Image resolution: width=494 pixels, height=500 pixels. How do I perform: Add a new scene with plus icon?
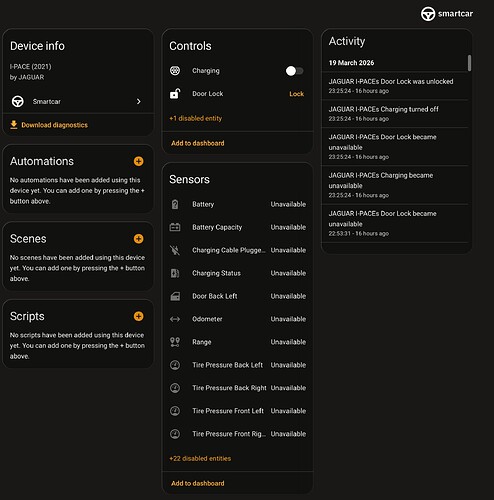click(139, 239)
